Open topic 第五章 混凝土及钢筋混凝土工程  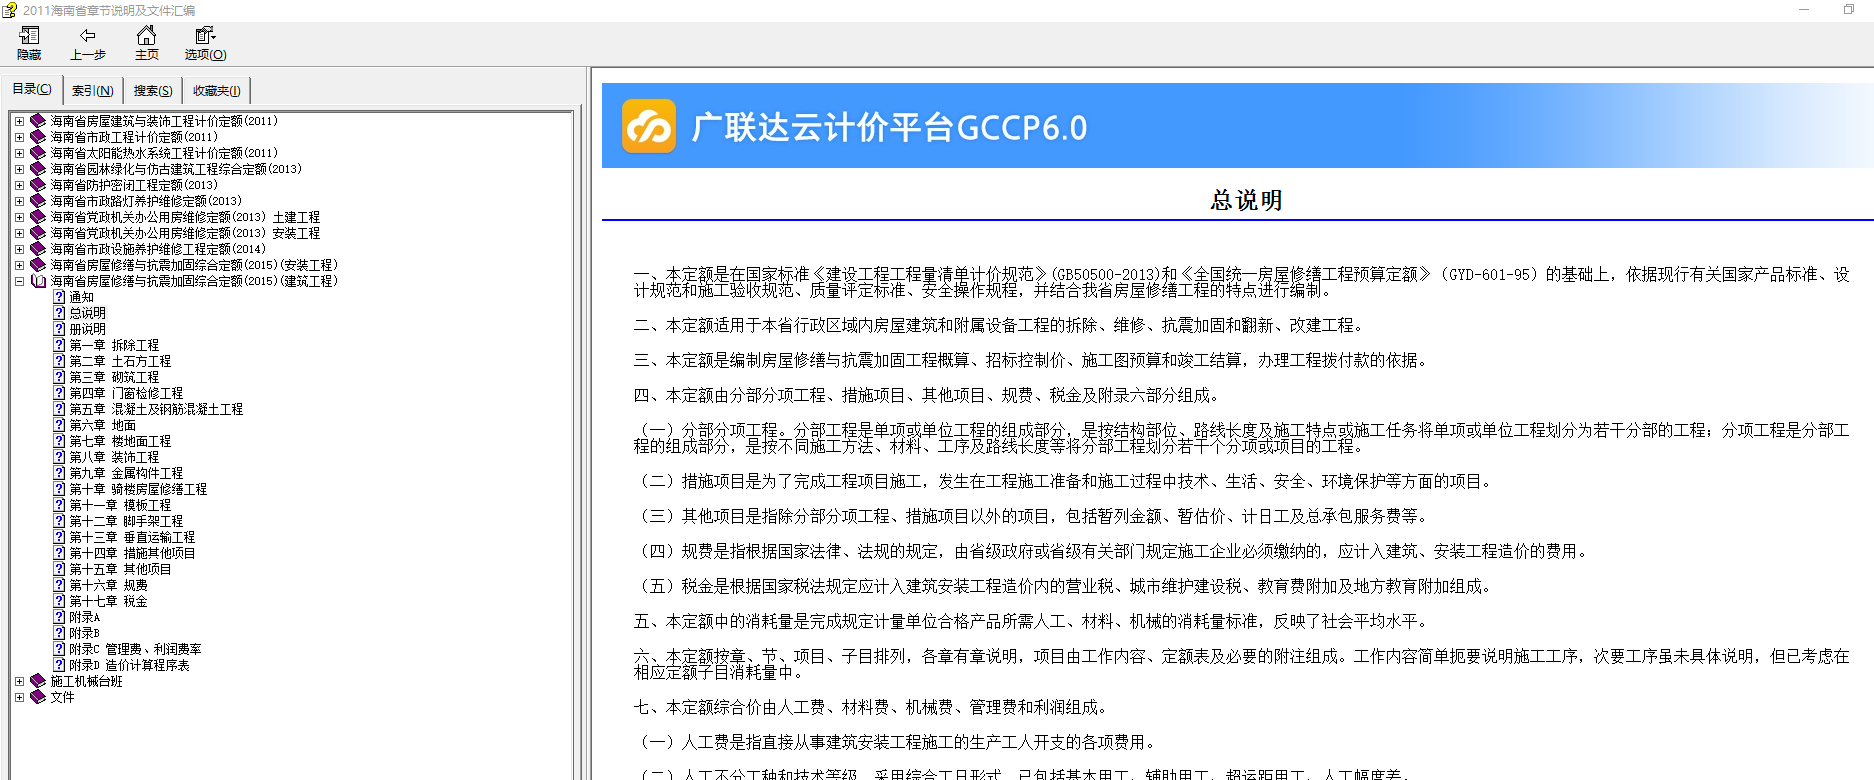coord(156,409)
